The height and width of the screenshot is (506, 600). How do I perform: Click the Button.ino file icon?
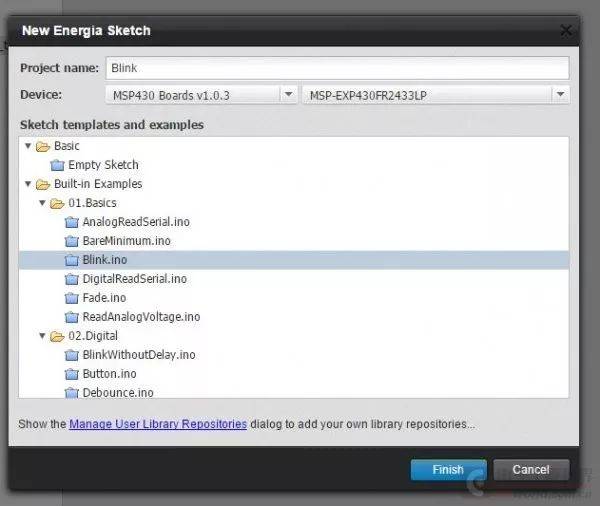tap(71, 374)
